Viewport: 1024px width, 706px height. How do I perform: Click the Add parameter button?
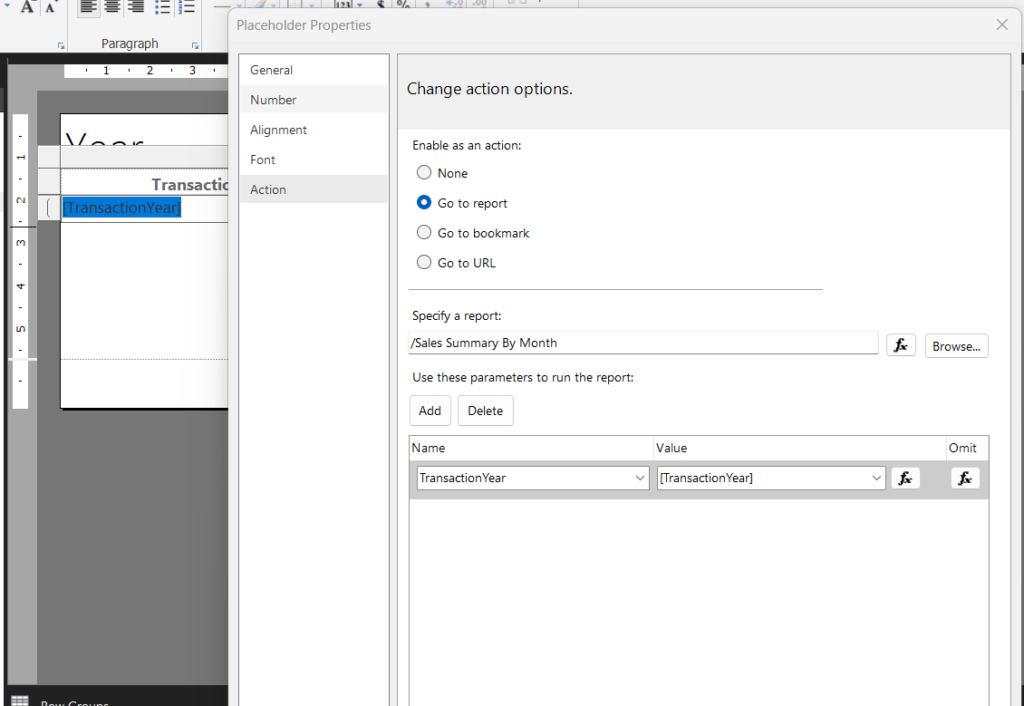430,411
